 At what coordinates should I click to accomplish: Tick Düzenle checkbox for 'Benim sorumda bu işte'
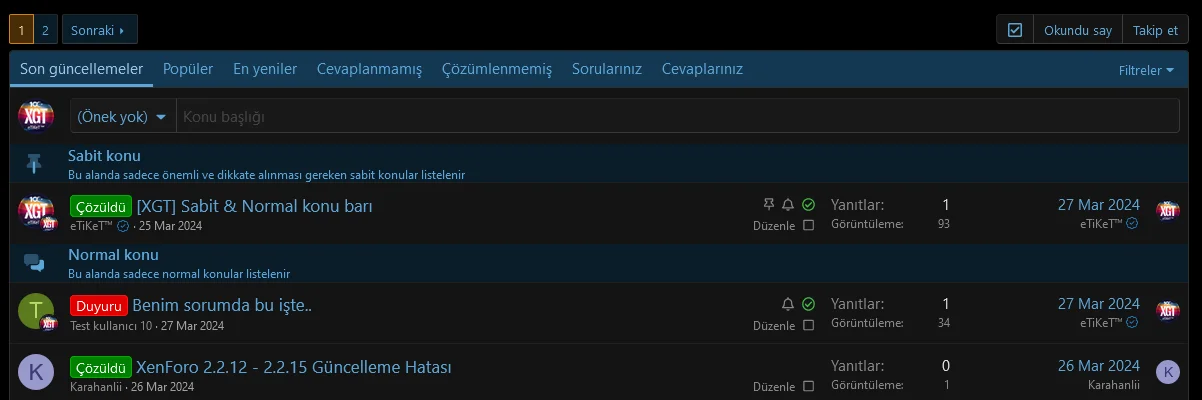point(808,324)
